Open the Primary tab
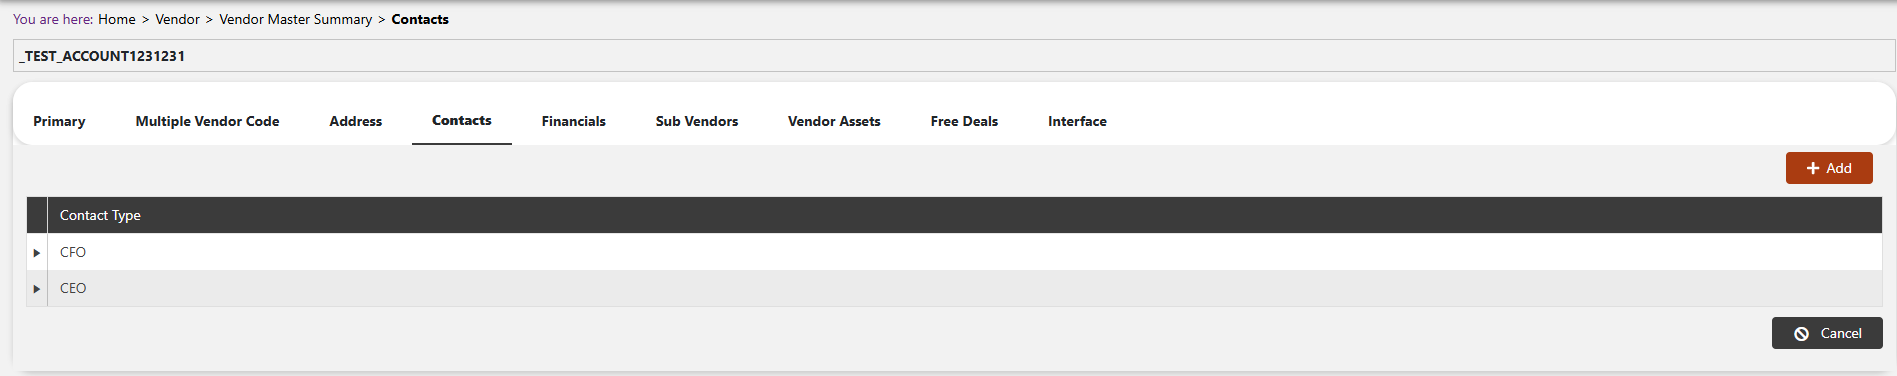This screenshot has height=376, width=1897. 59,121
